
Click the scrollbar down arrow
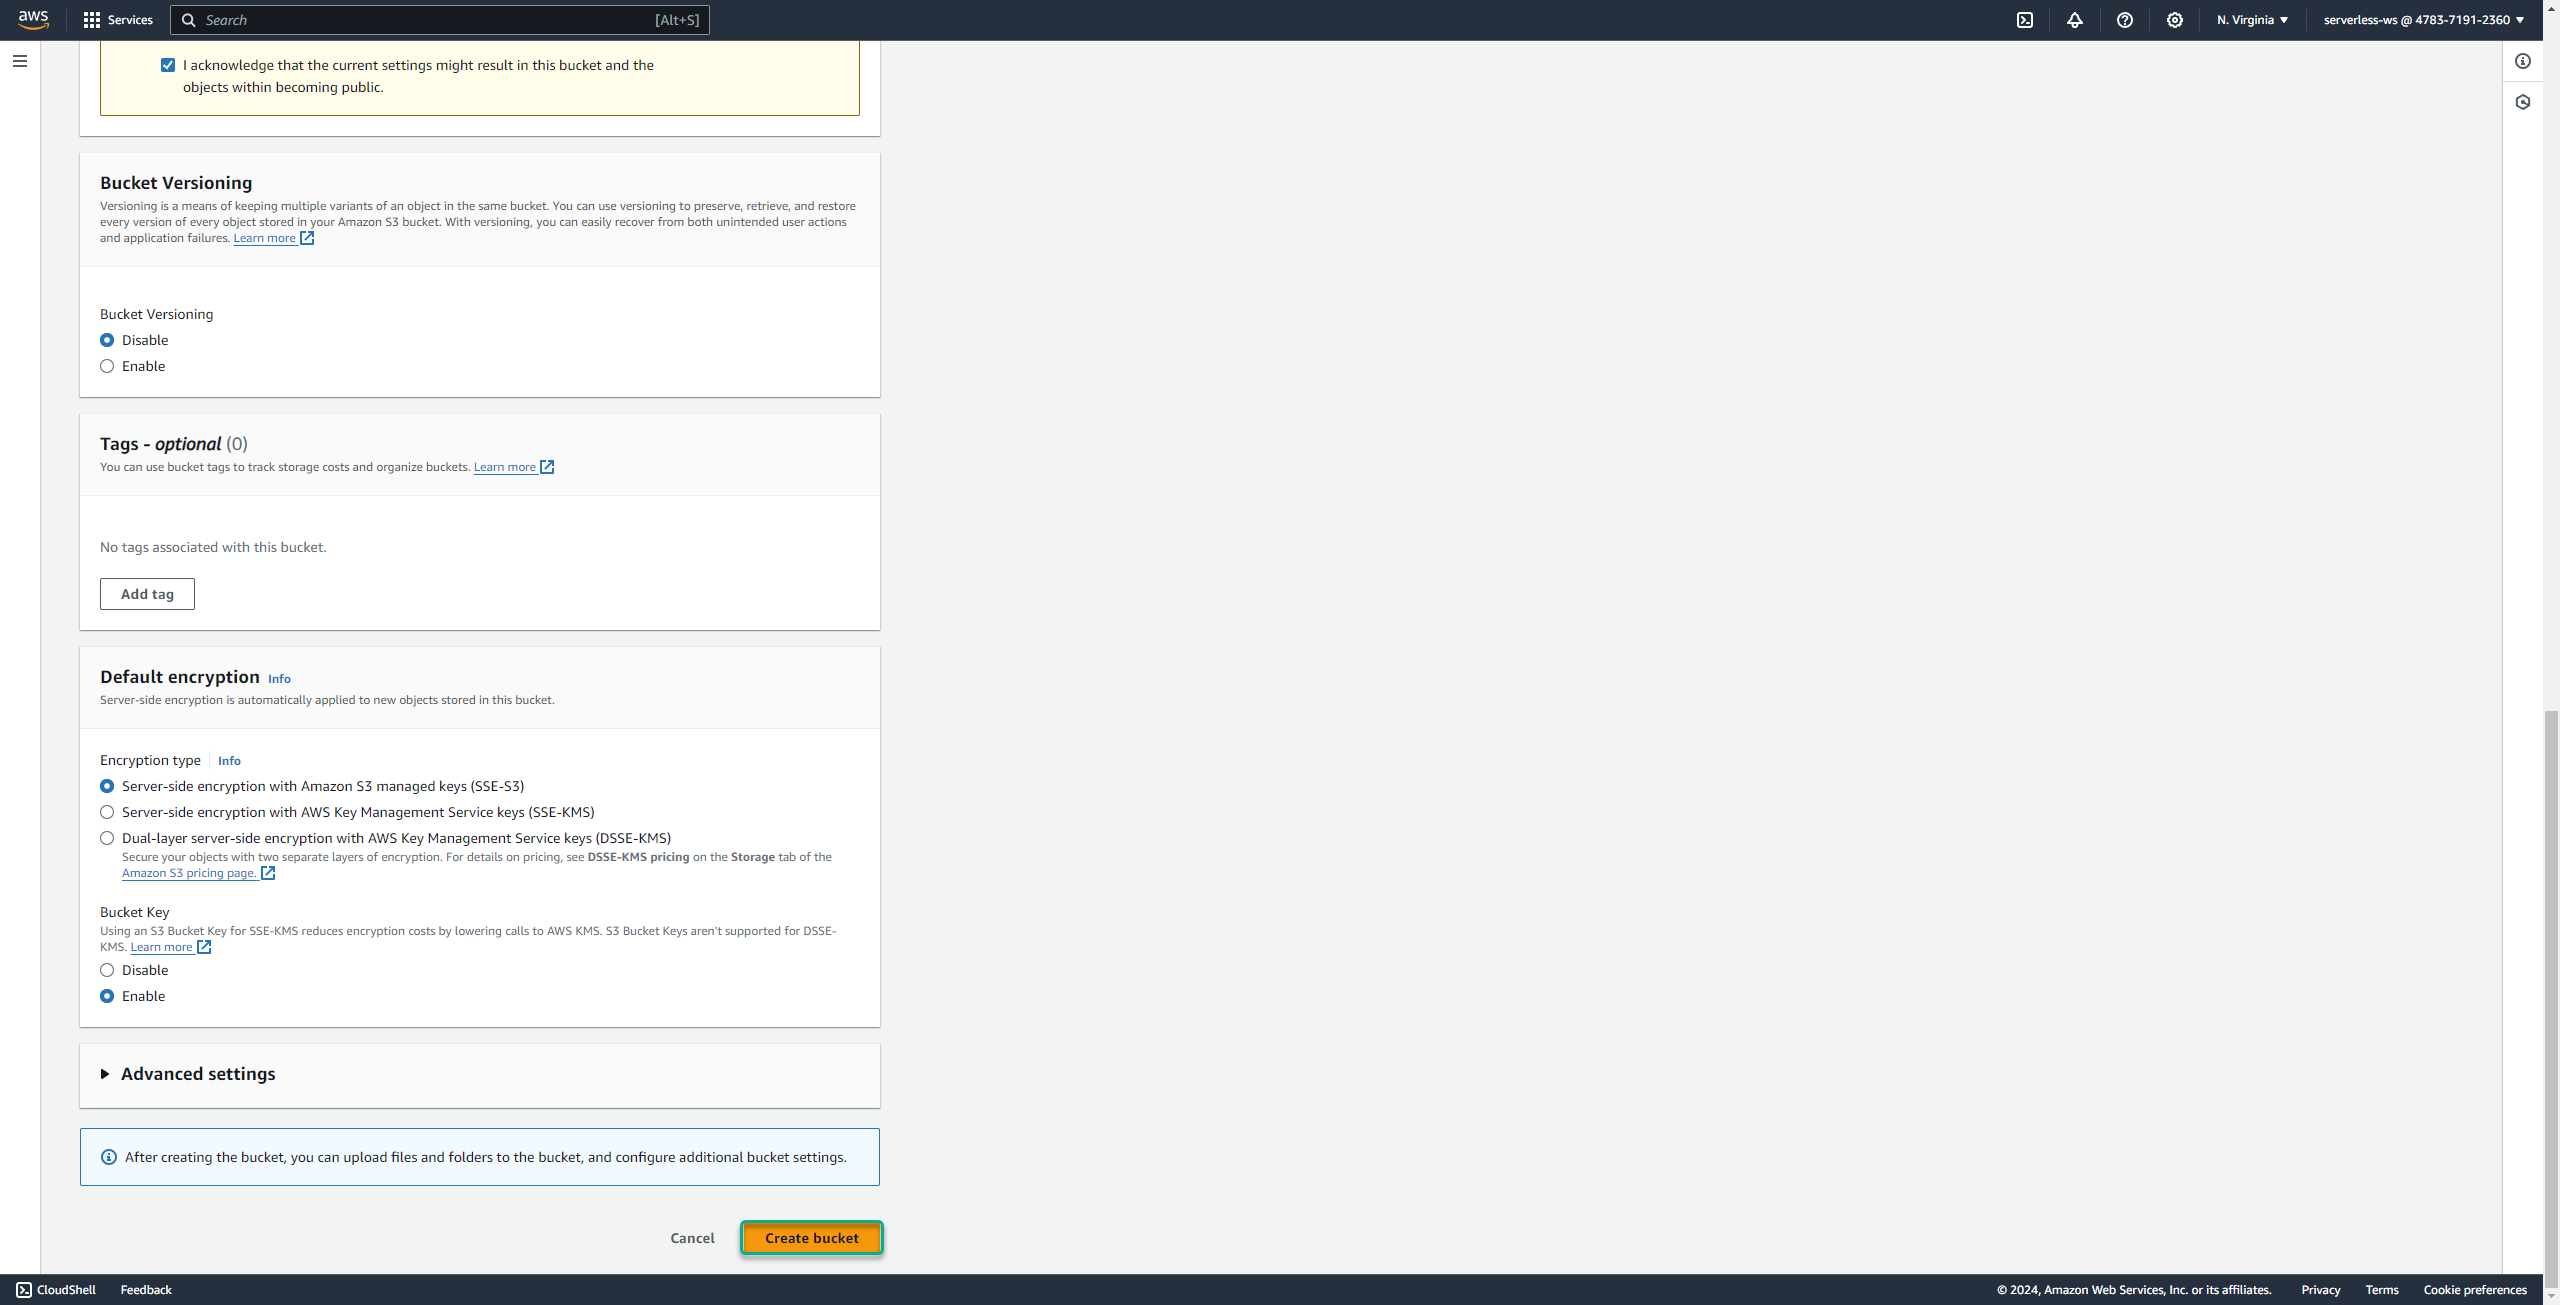point(2551,1296)
